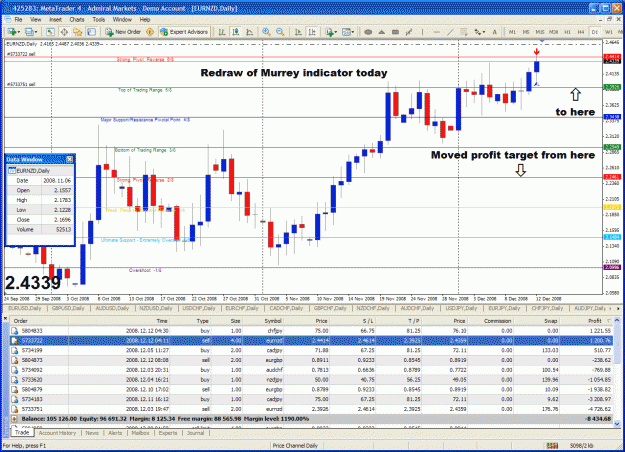This screenshot has height=452, width=625.
Task: Select the text label 'A' tool
Action: [x=495, y=32]
